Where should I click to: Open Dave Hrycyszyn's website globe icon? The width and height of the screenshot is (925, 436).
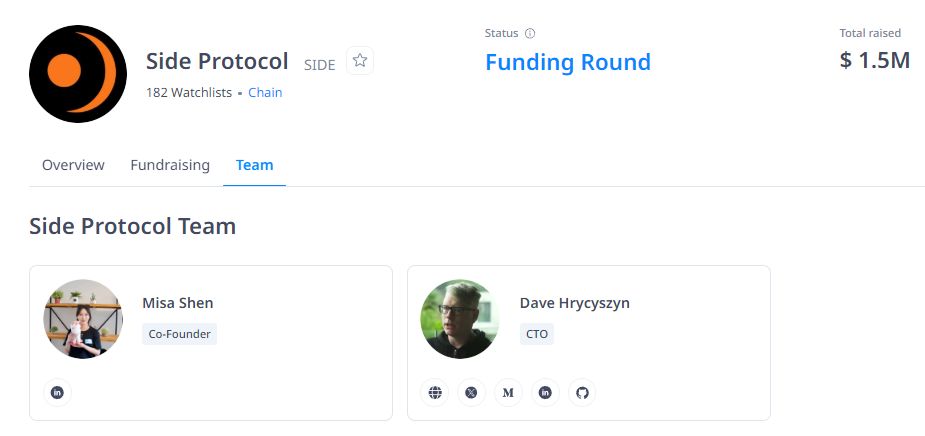click(435, 393)
